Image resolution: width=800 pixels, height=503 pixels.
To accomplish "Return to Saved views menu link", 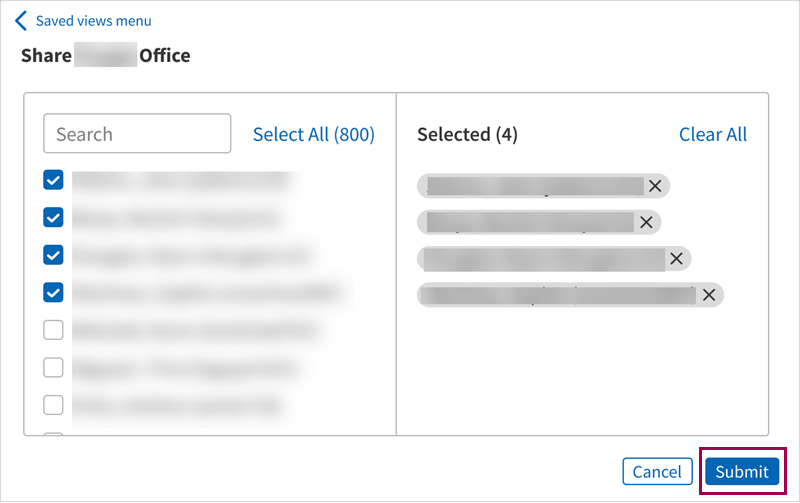I will [93, 21].
